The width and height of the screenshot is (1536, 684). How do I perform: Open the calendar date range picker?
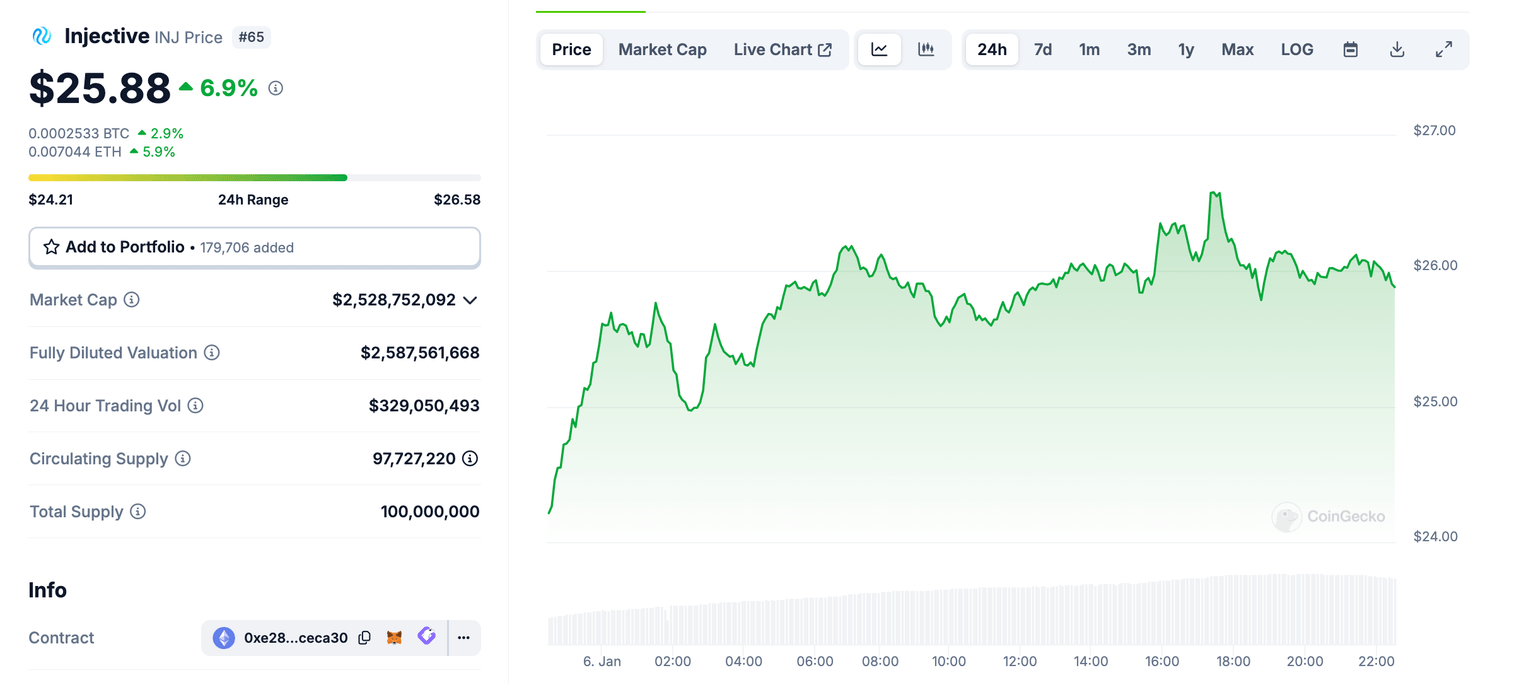point(1350,49)
